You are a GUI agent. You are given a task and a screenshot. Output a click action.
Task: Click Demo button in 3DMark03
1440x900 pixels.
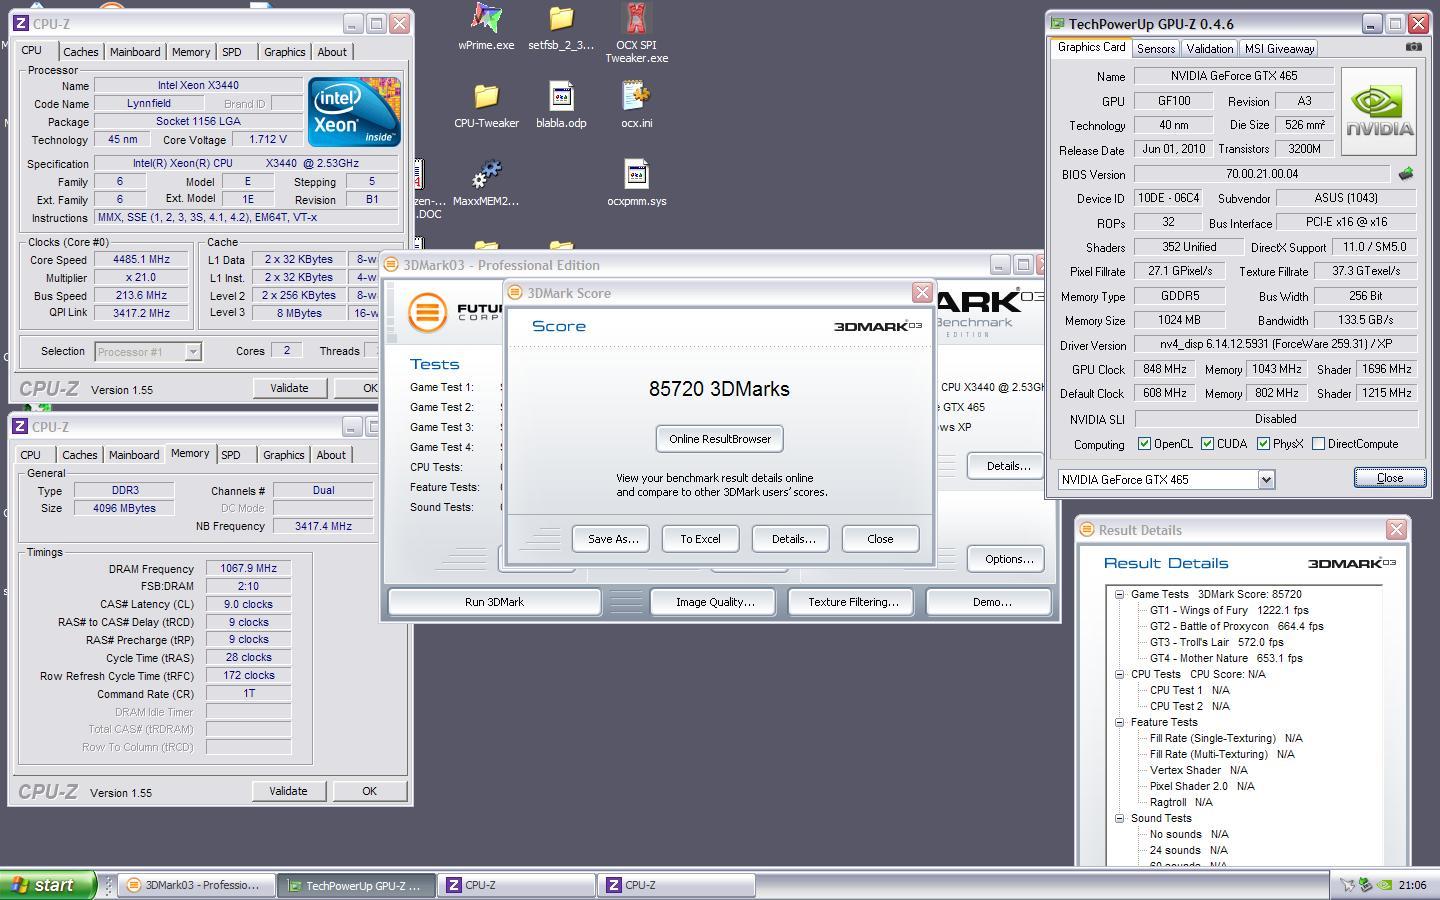(991, 602)
